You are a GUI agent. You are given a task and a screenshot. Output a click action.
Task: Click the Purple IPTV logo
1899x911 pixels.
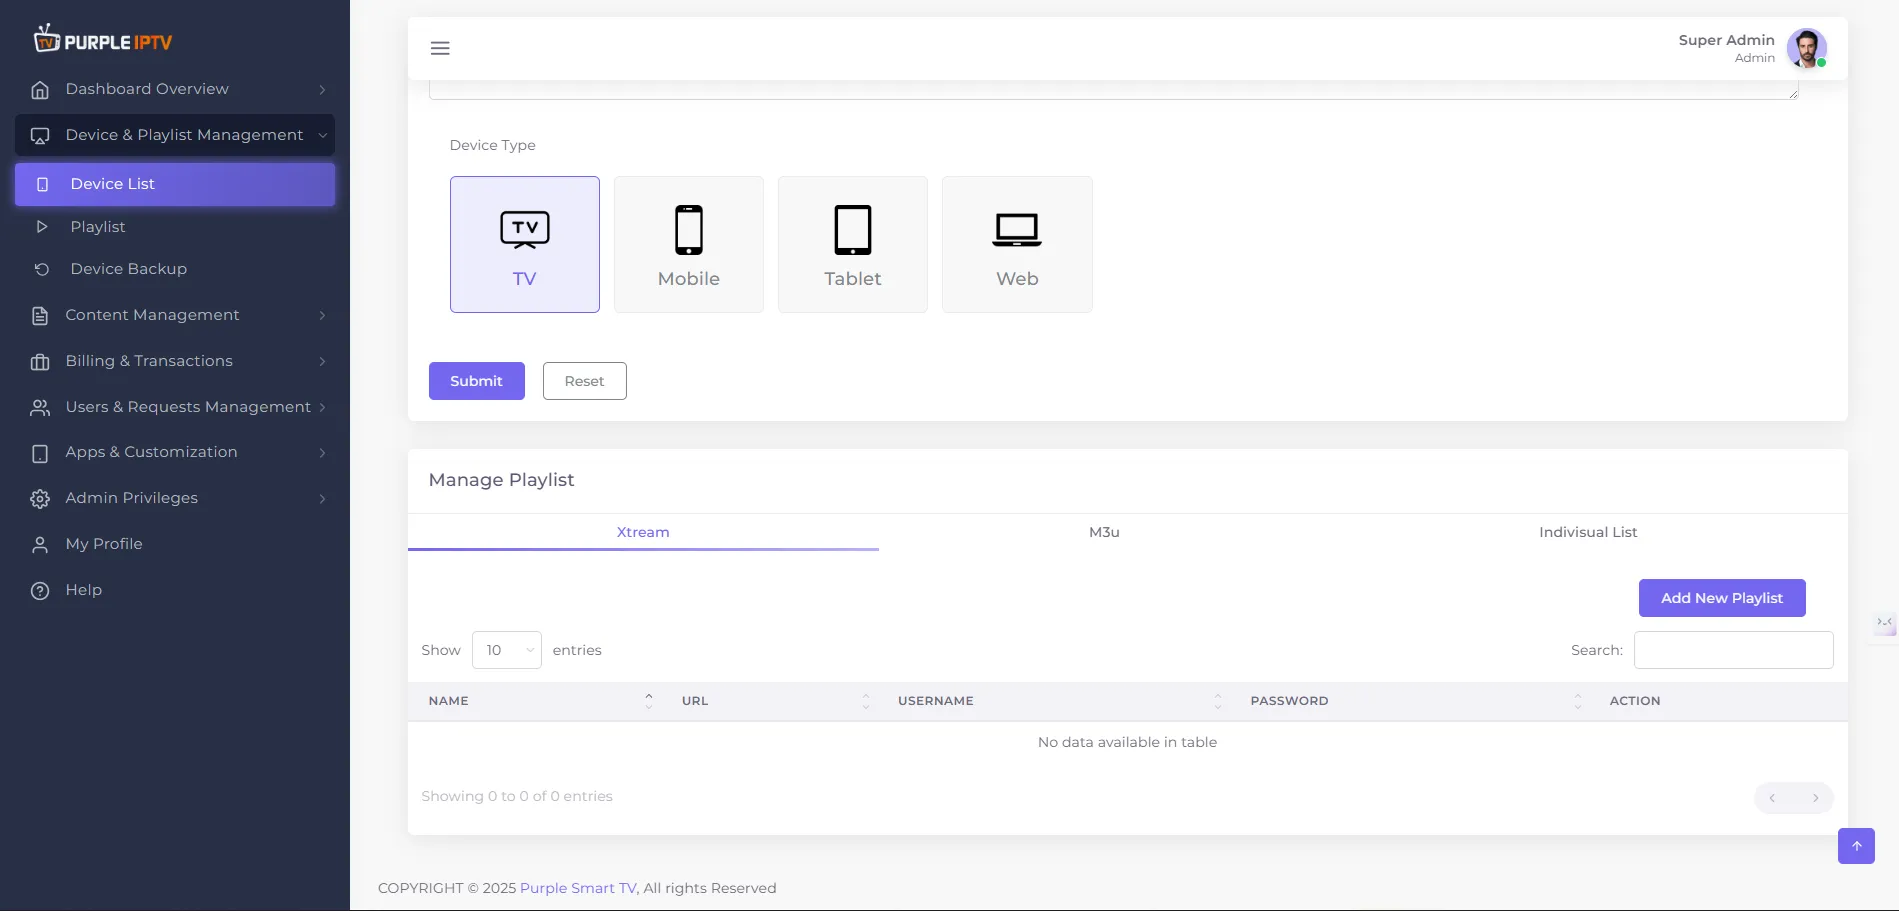pos(103,40)
